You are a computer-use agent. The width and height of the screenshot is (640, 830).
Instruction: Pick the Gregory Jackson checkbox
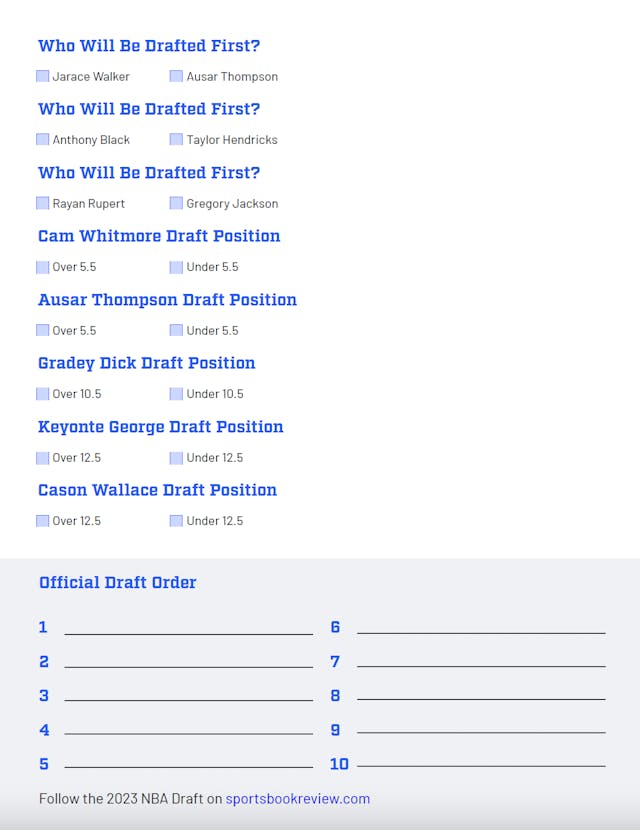[x=176, y=203]
